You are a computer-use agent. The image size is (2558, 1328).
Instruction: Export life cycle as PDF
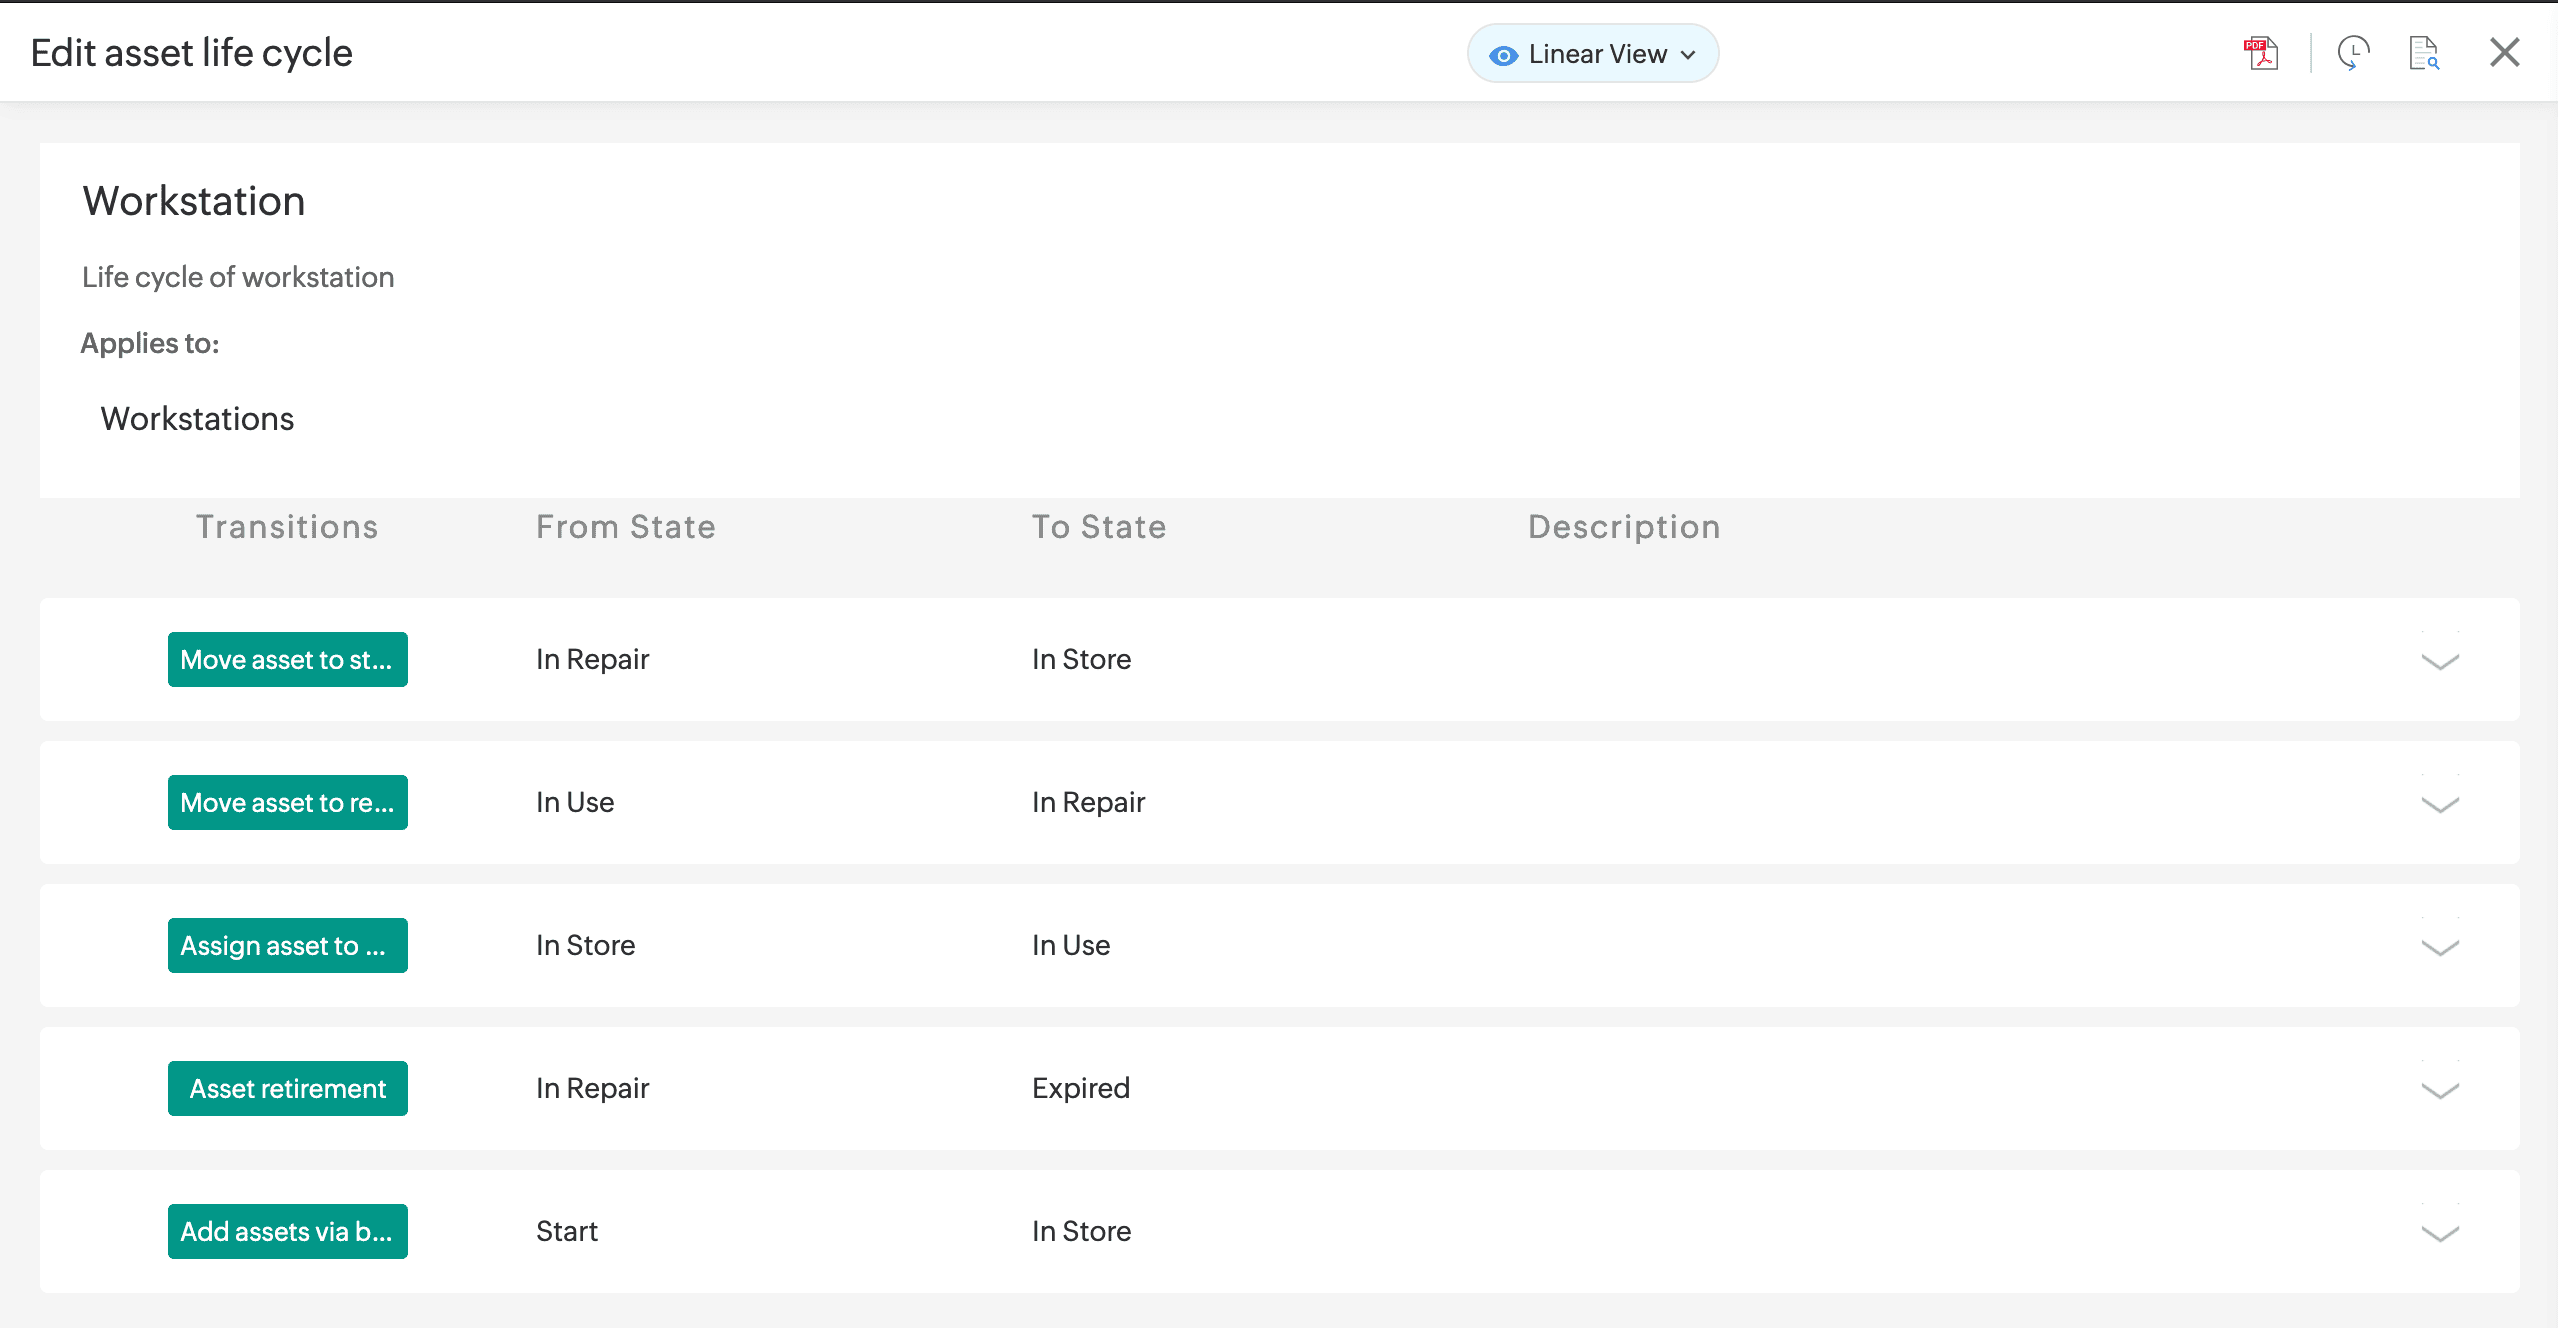[2261, 53]
